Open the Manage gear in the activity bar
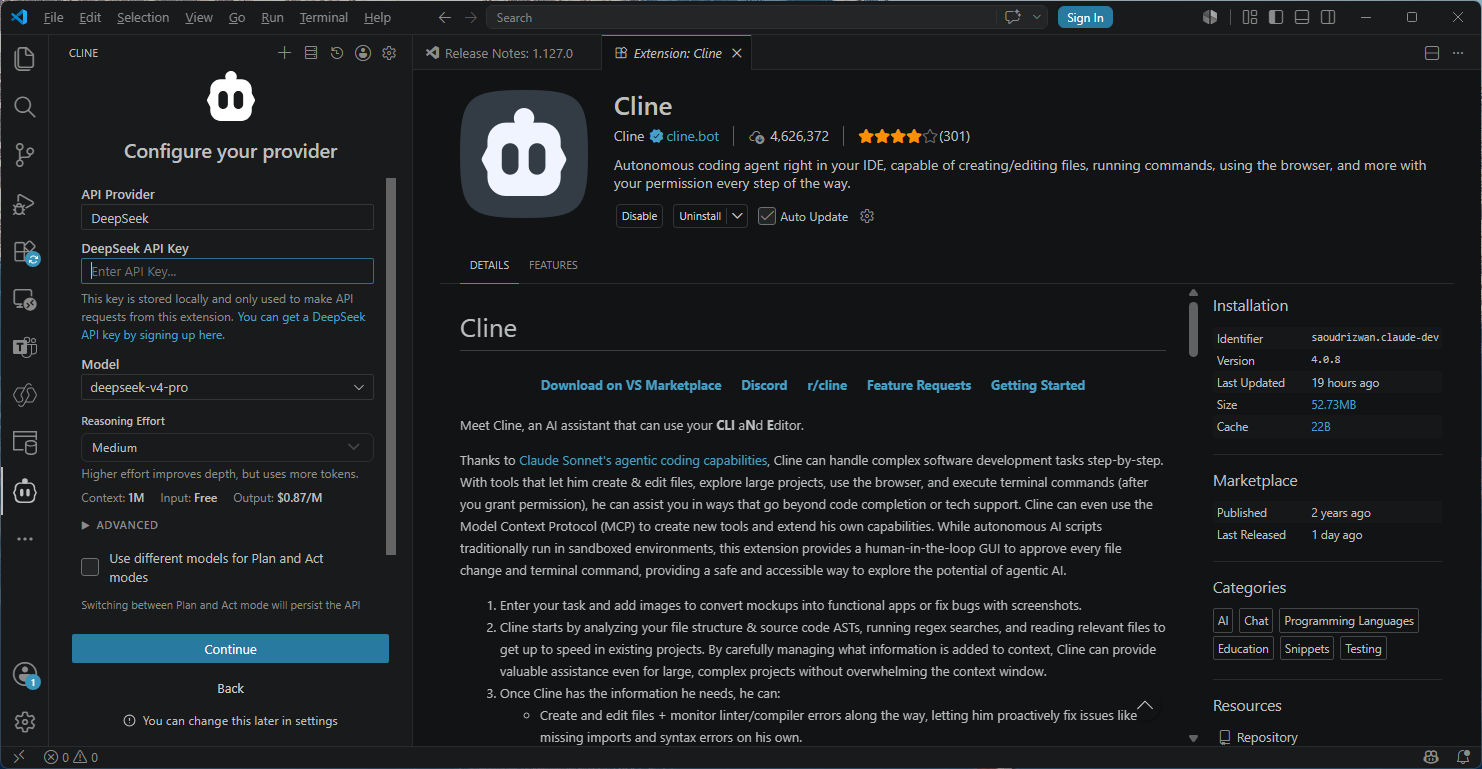This screenshot has width=1482, height=769. (x=25, y=722)
